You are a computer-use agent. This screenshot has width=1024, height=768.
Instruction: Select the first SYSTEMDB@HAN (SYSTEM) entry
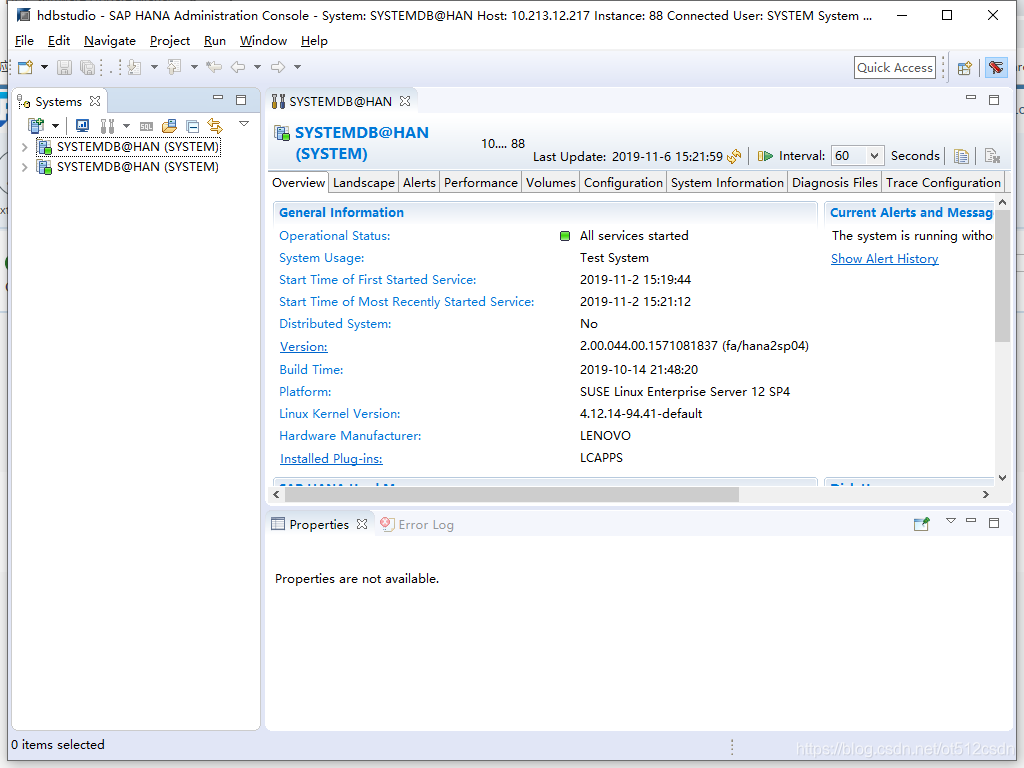(128, 147)
